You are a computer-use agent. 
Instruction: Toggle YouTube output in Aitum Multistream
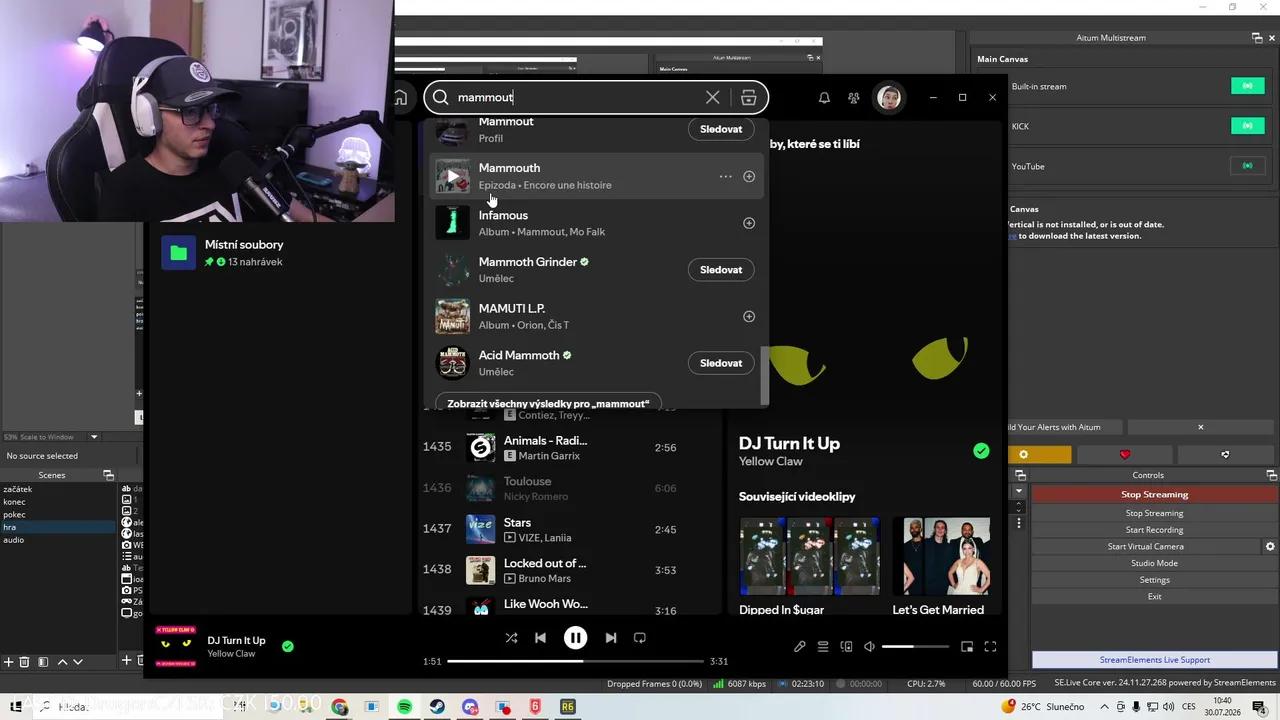tap(1247, 166)
